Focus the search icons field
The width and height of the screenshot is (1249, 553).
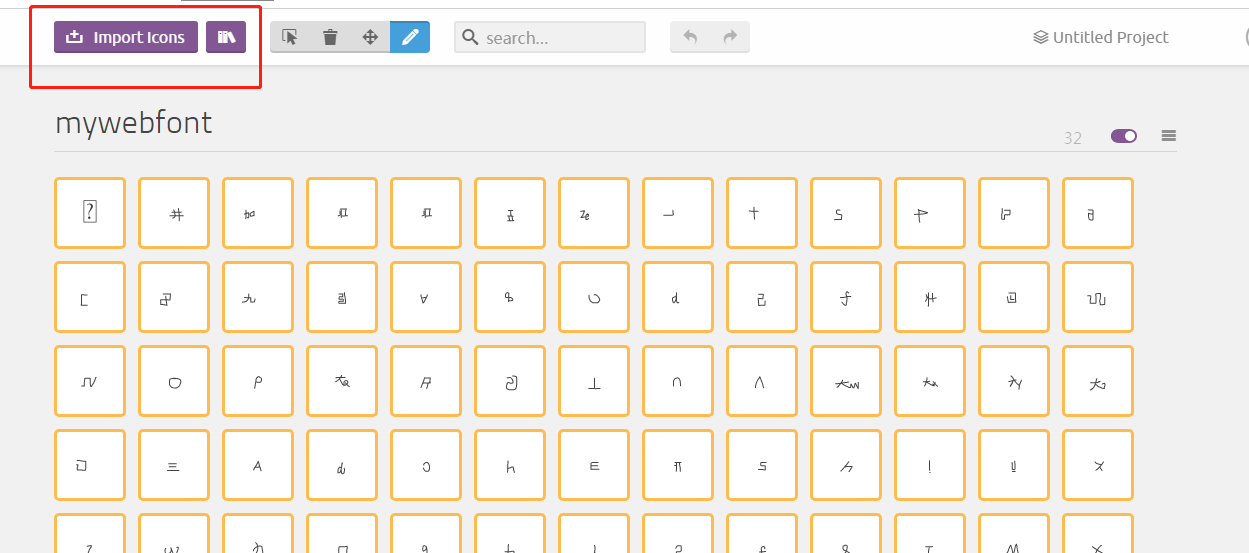coord(550,37)
